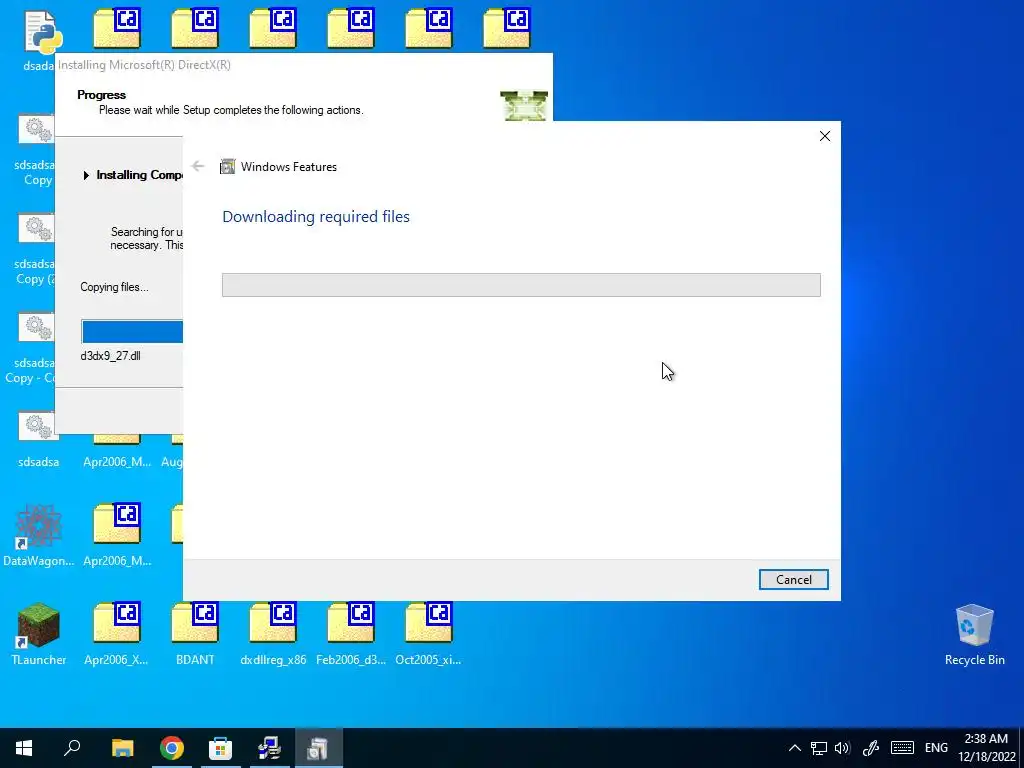Open the Windows Start menu
Screen dimensions: 1024x768
point(24,748)
